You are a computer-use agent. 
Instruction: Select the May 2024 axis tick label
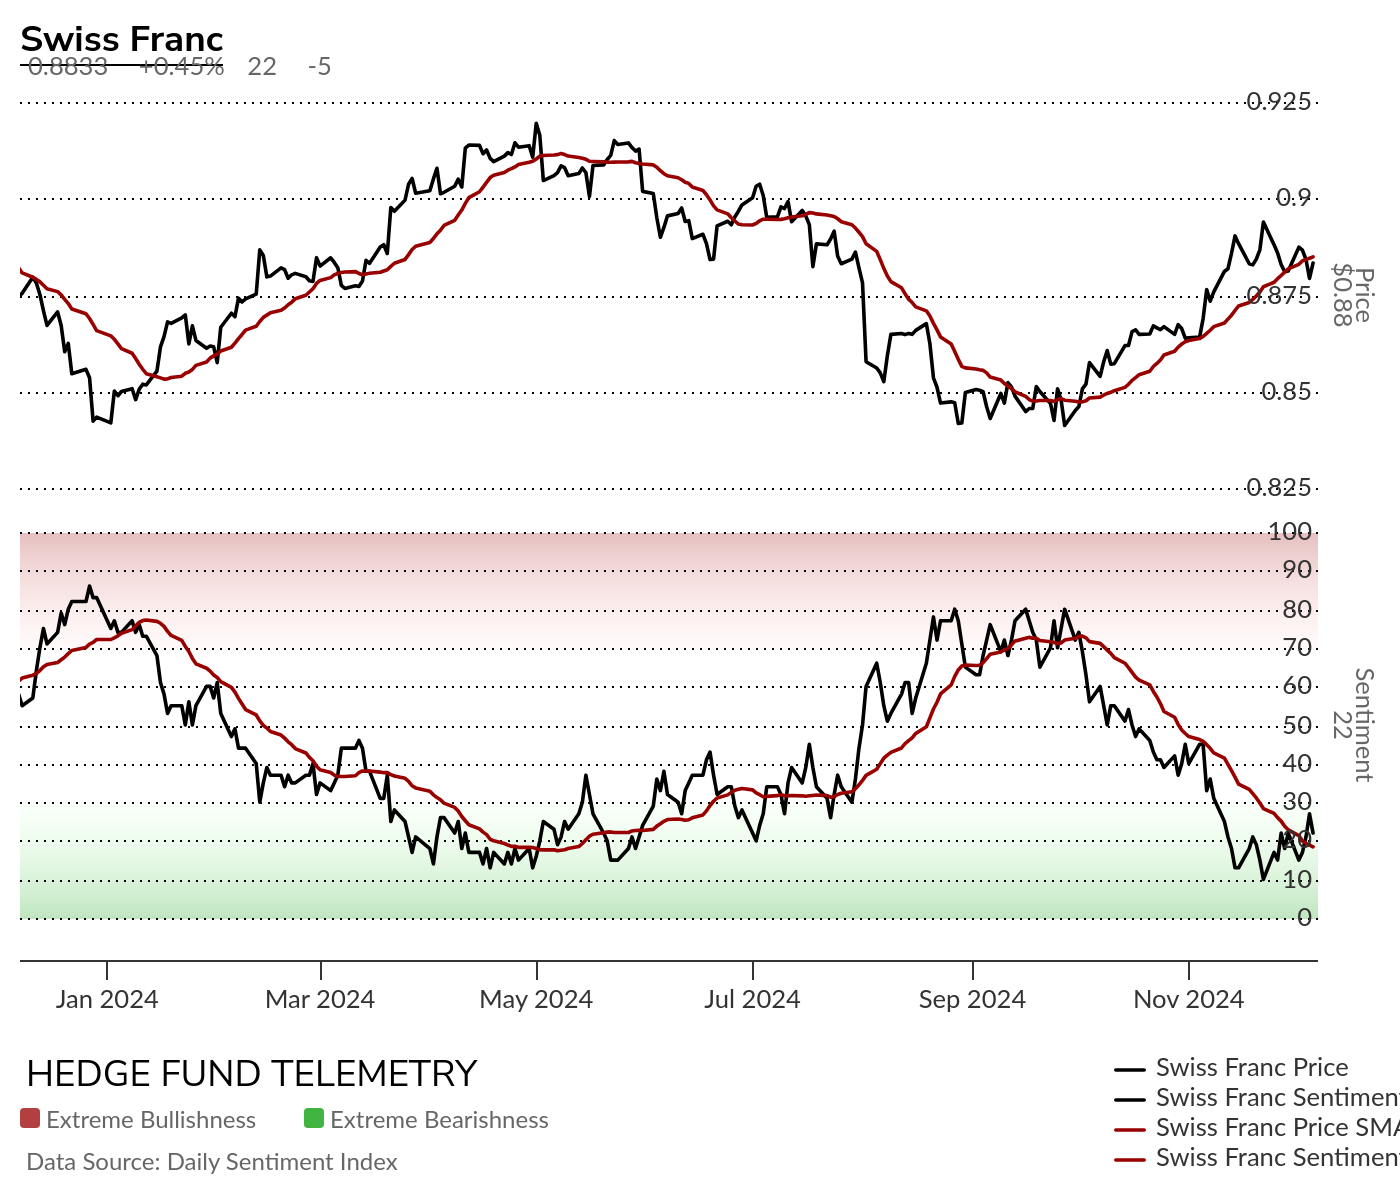pyautogui.click(x=536, y=999)
